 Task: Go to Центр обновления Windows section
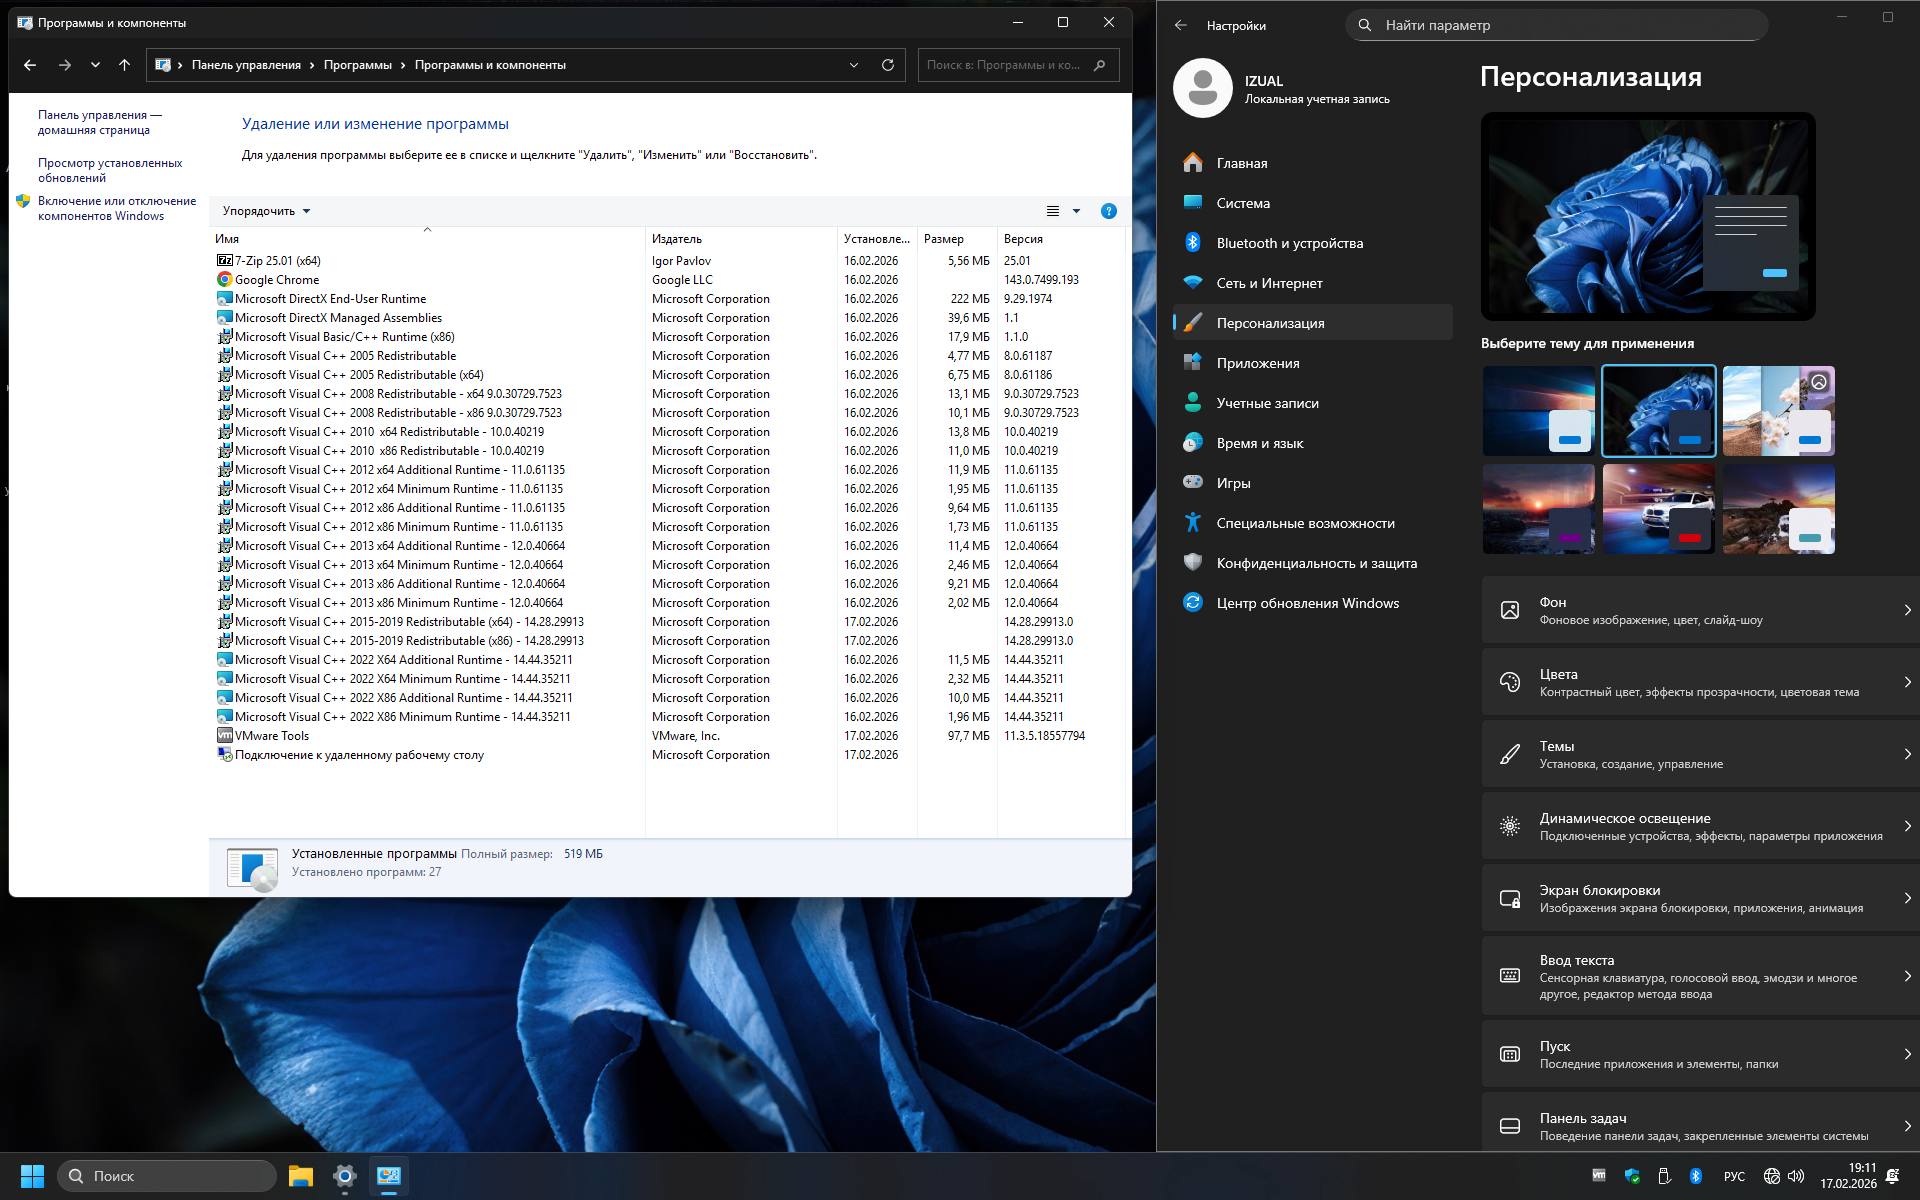click(1307, 603)
